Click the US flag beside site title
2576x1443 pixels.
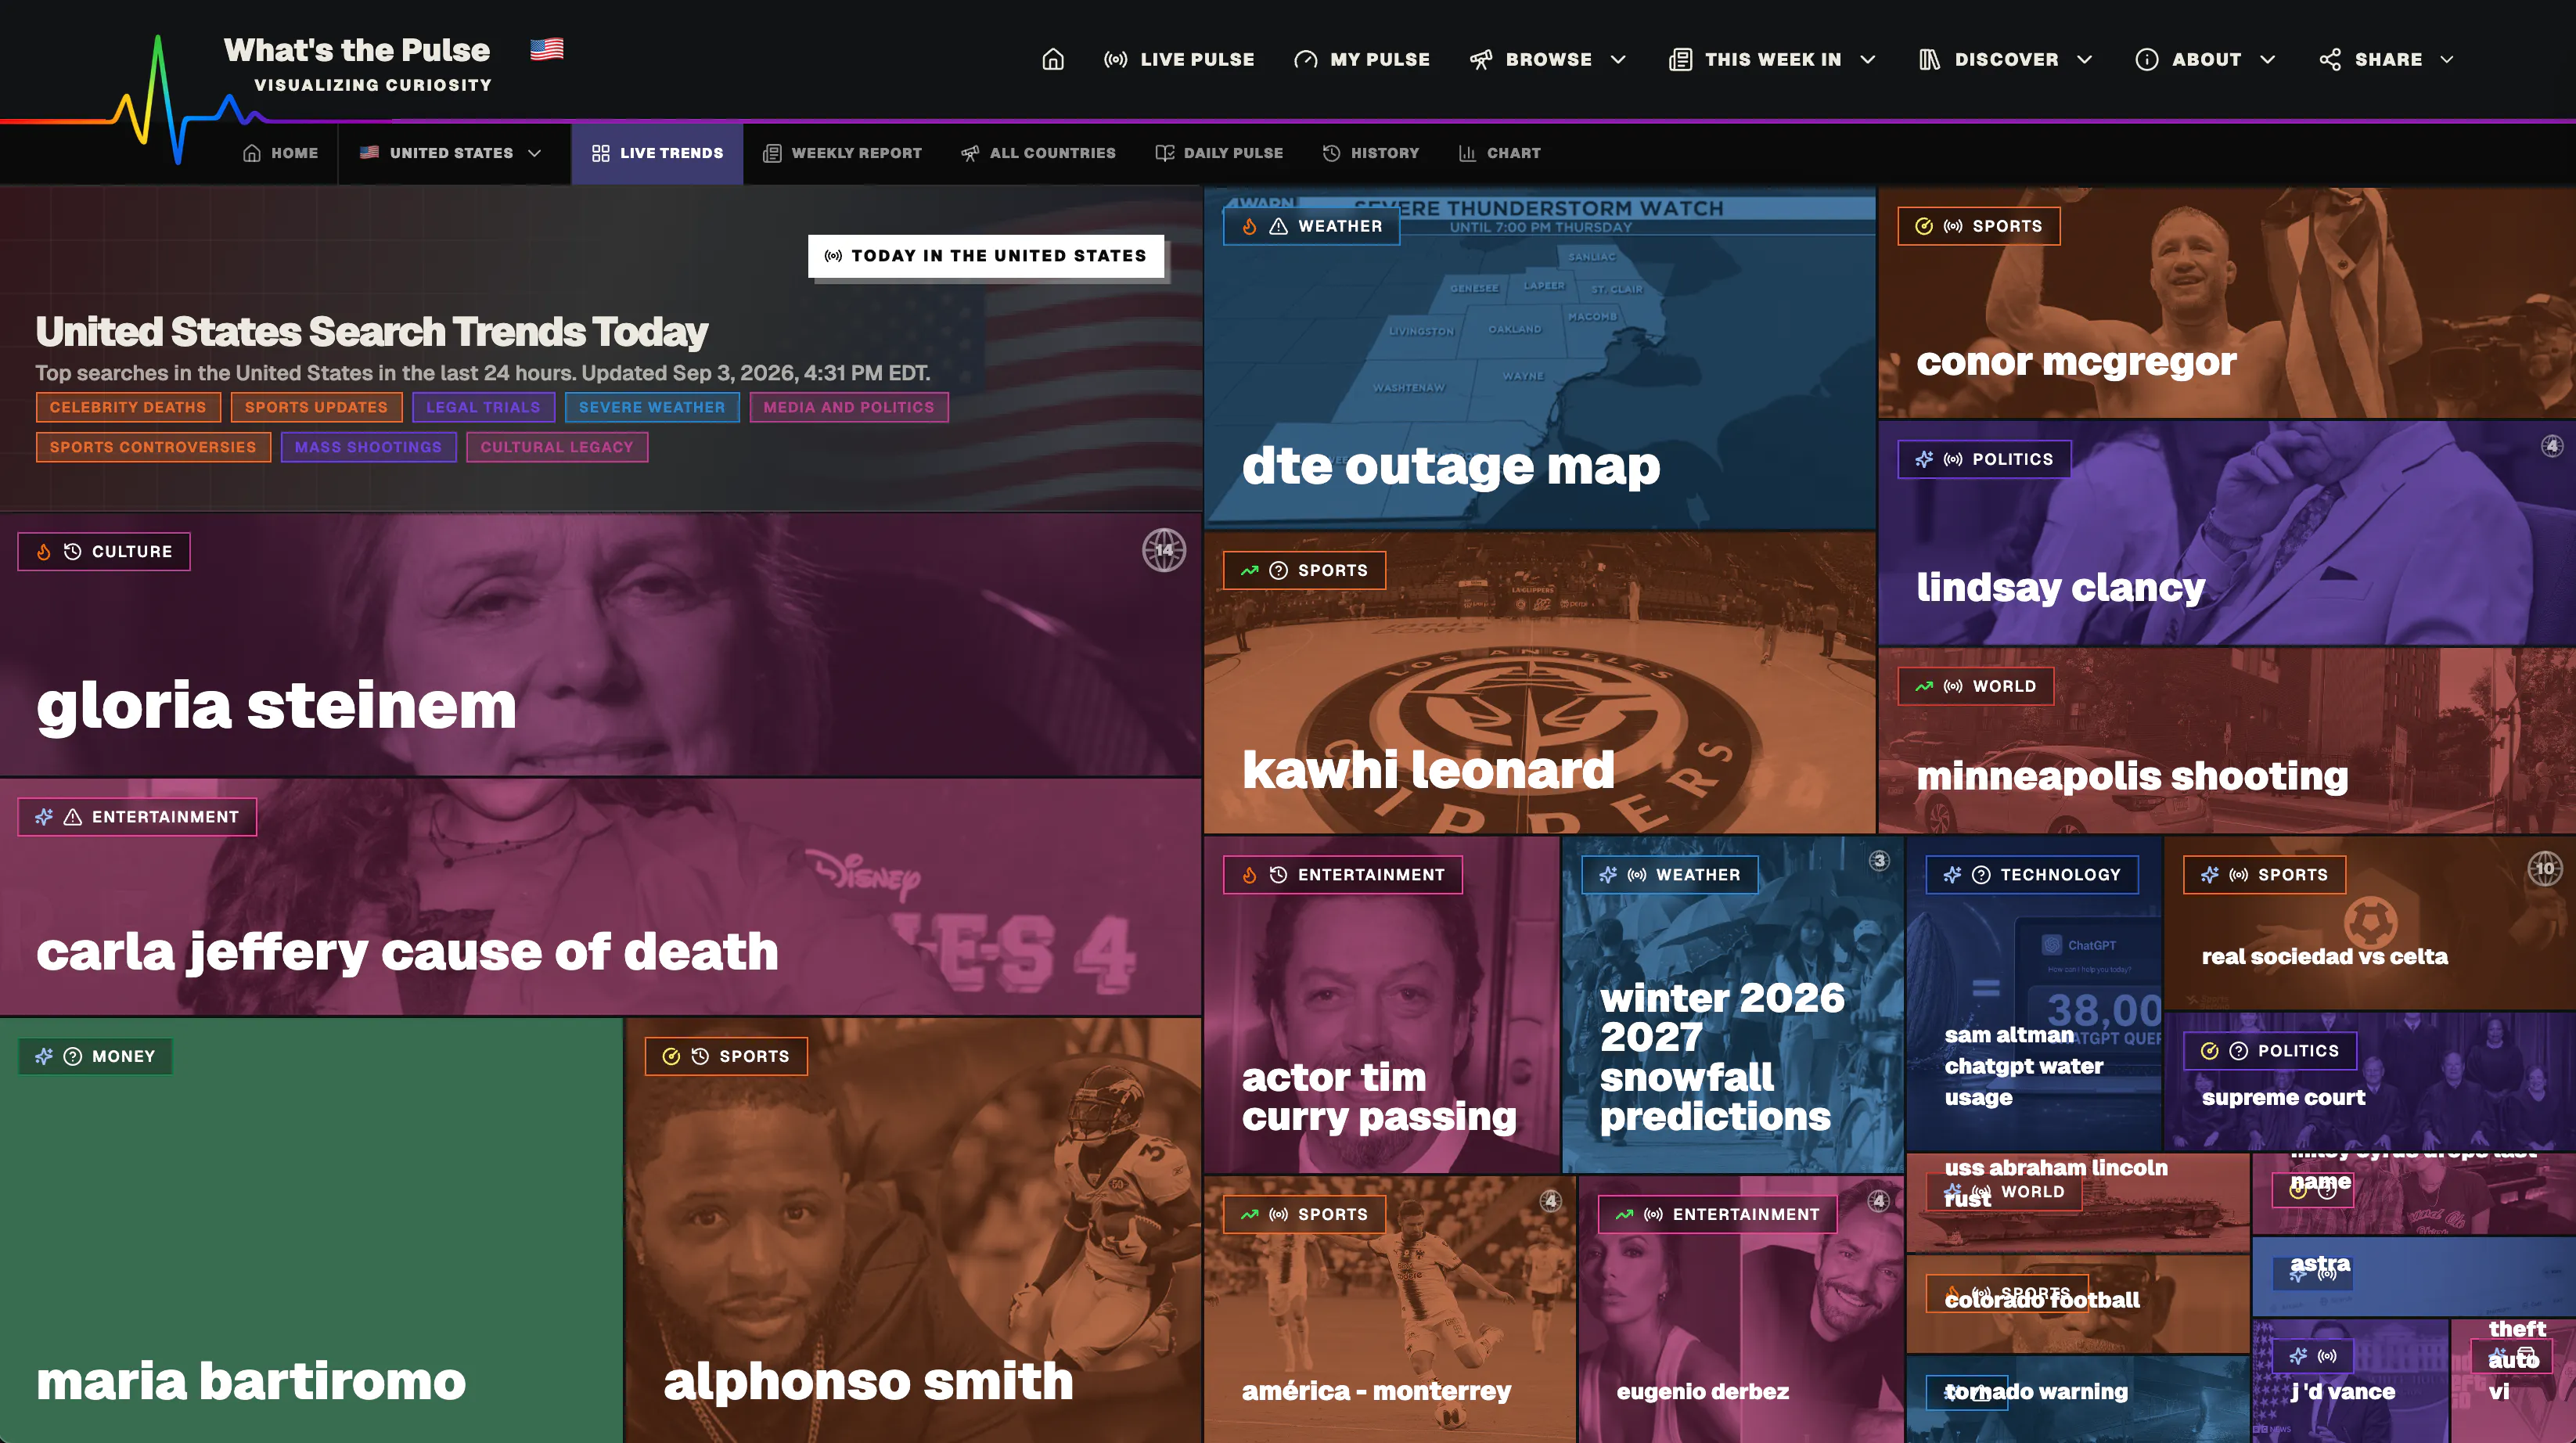547,49
